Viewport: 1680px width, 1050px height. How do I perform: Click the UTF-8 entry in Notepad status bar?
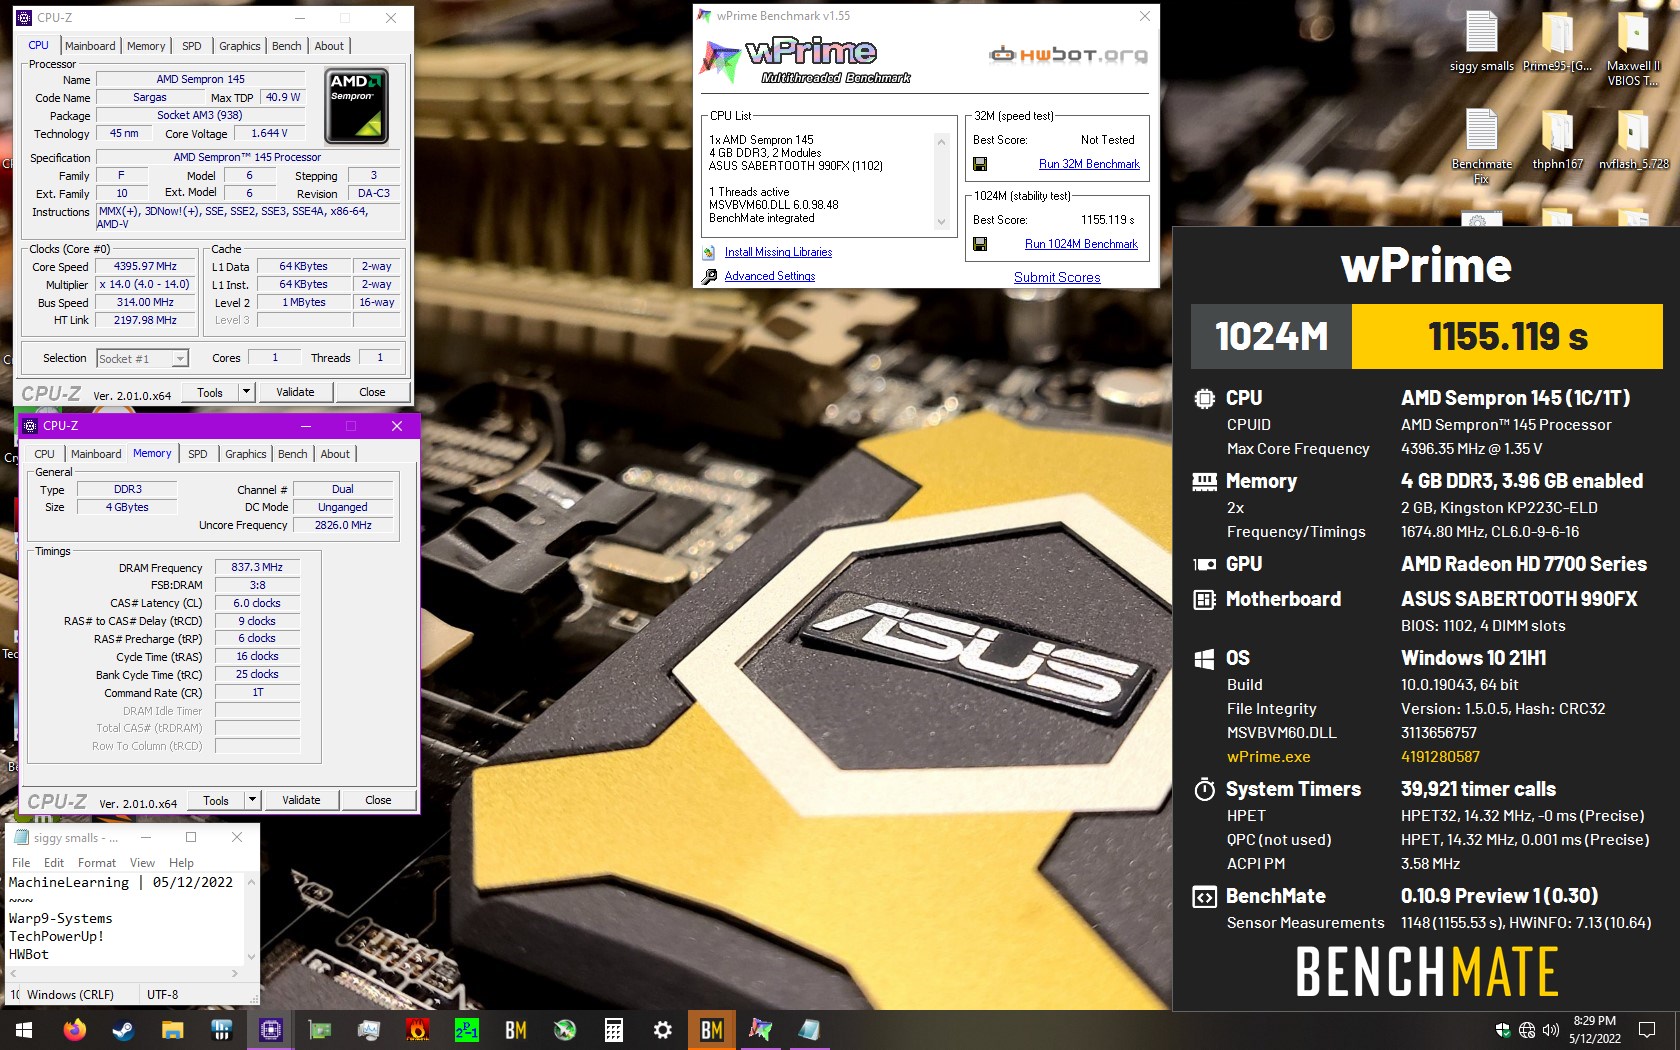[x=163, y=995]
